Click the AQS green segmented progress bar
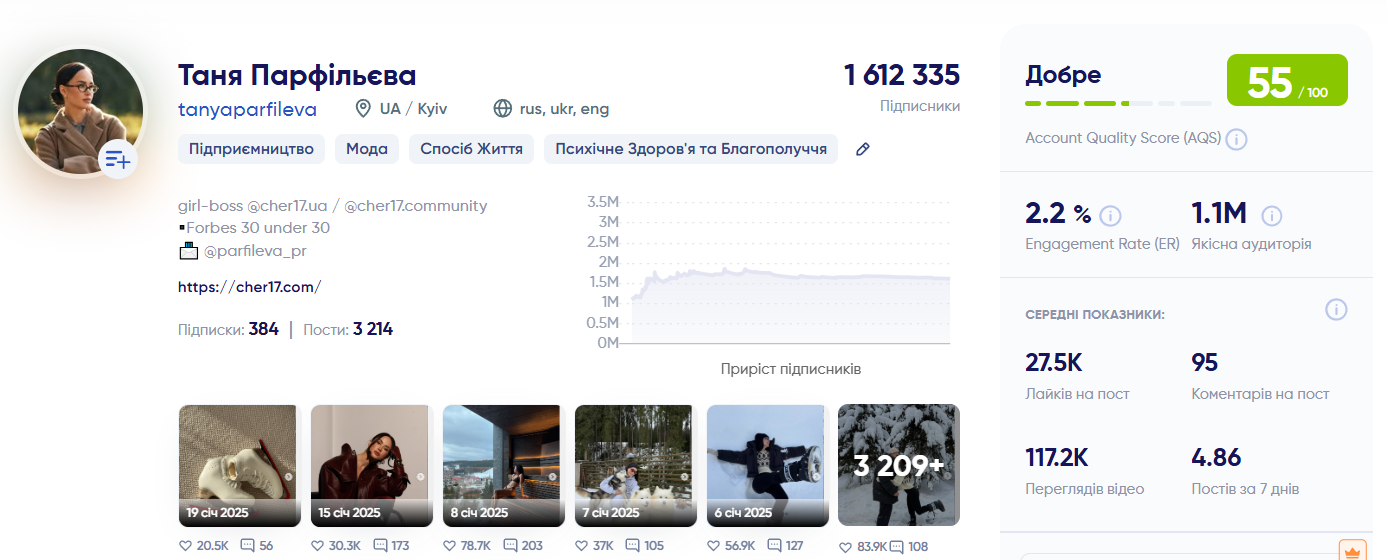Screen dimensions: 1387x560 [x=1118, y=103]
